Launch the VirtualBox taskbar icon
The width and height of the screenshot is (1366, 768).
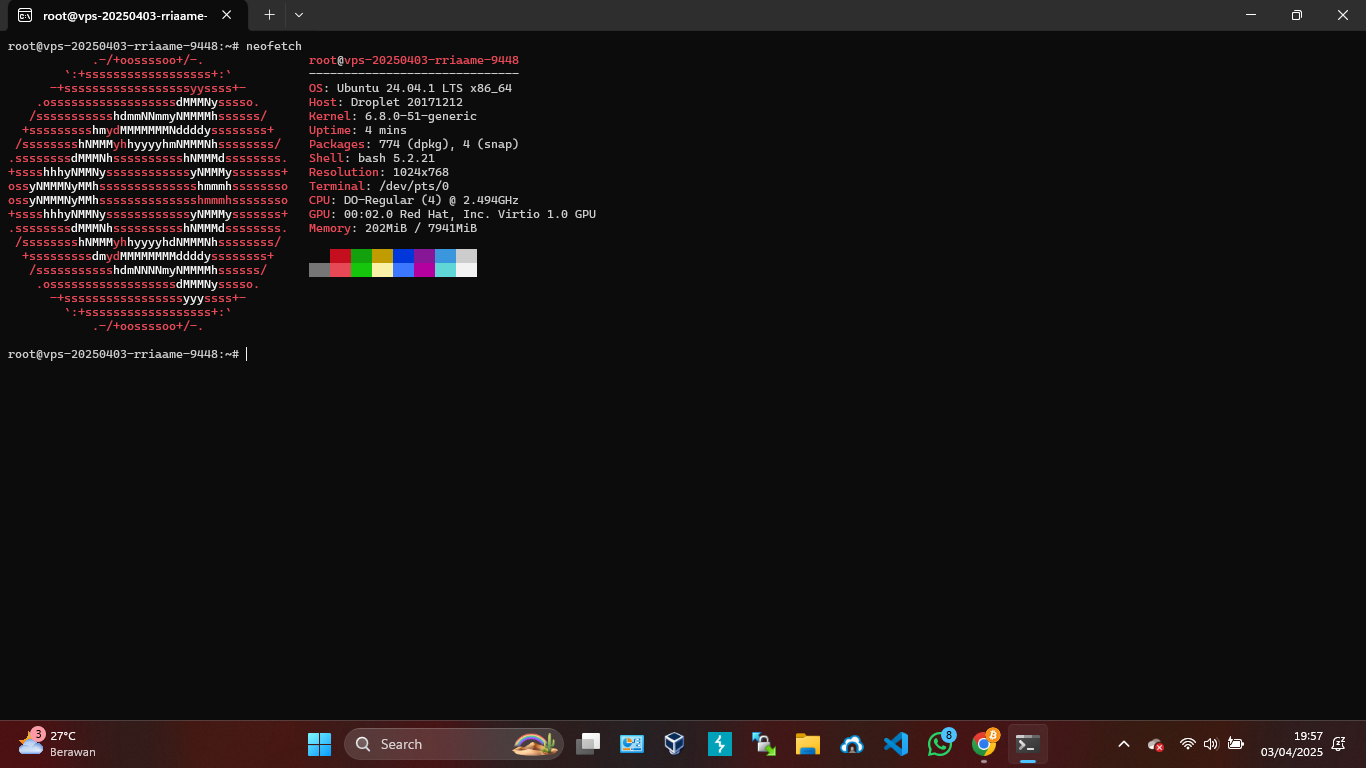tap(674, 744)
